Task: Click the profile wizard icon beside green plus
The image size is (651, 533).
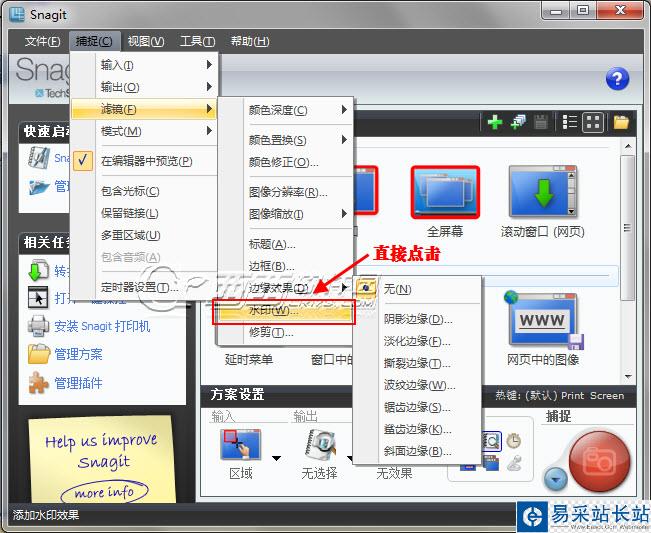Action: click(x=518, y=122)
